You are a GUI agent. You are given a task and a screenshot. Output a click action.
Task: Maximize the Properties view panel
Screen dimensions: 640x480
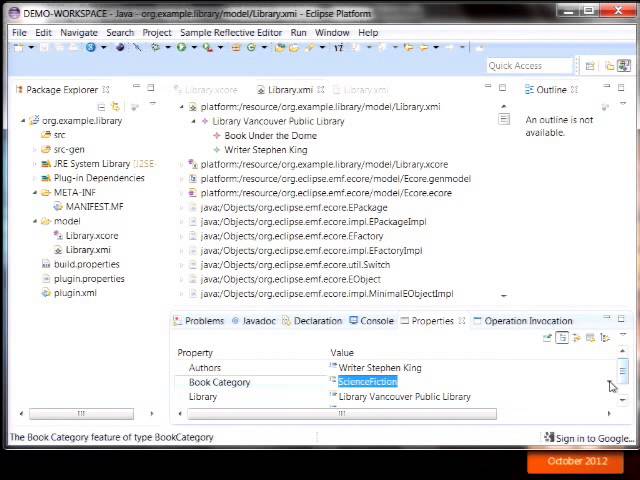tap(621, 318)
